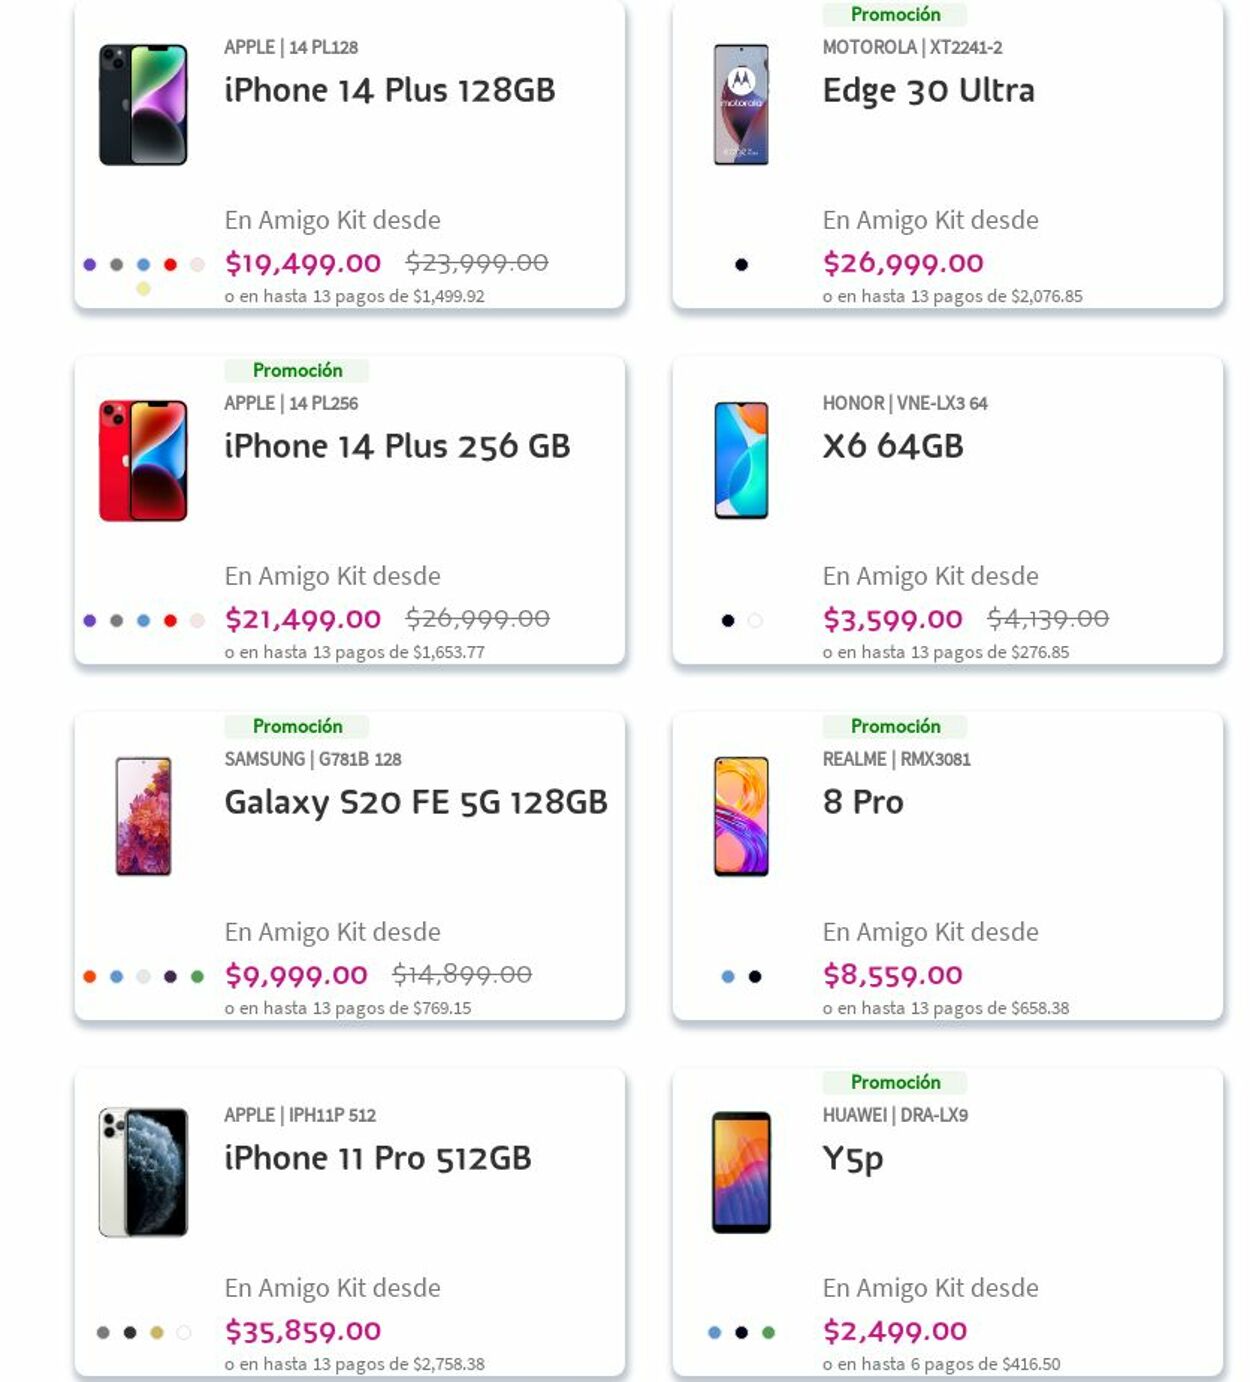Click the 8 Pro product title
This screenshot has width=1250, height=1382.
(862, 802)
